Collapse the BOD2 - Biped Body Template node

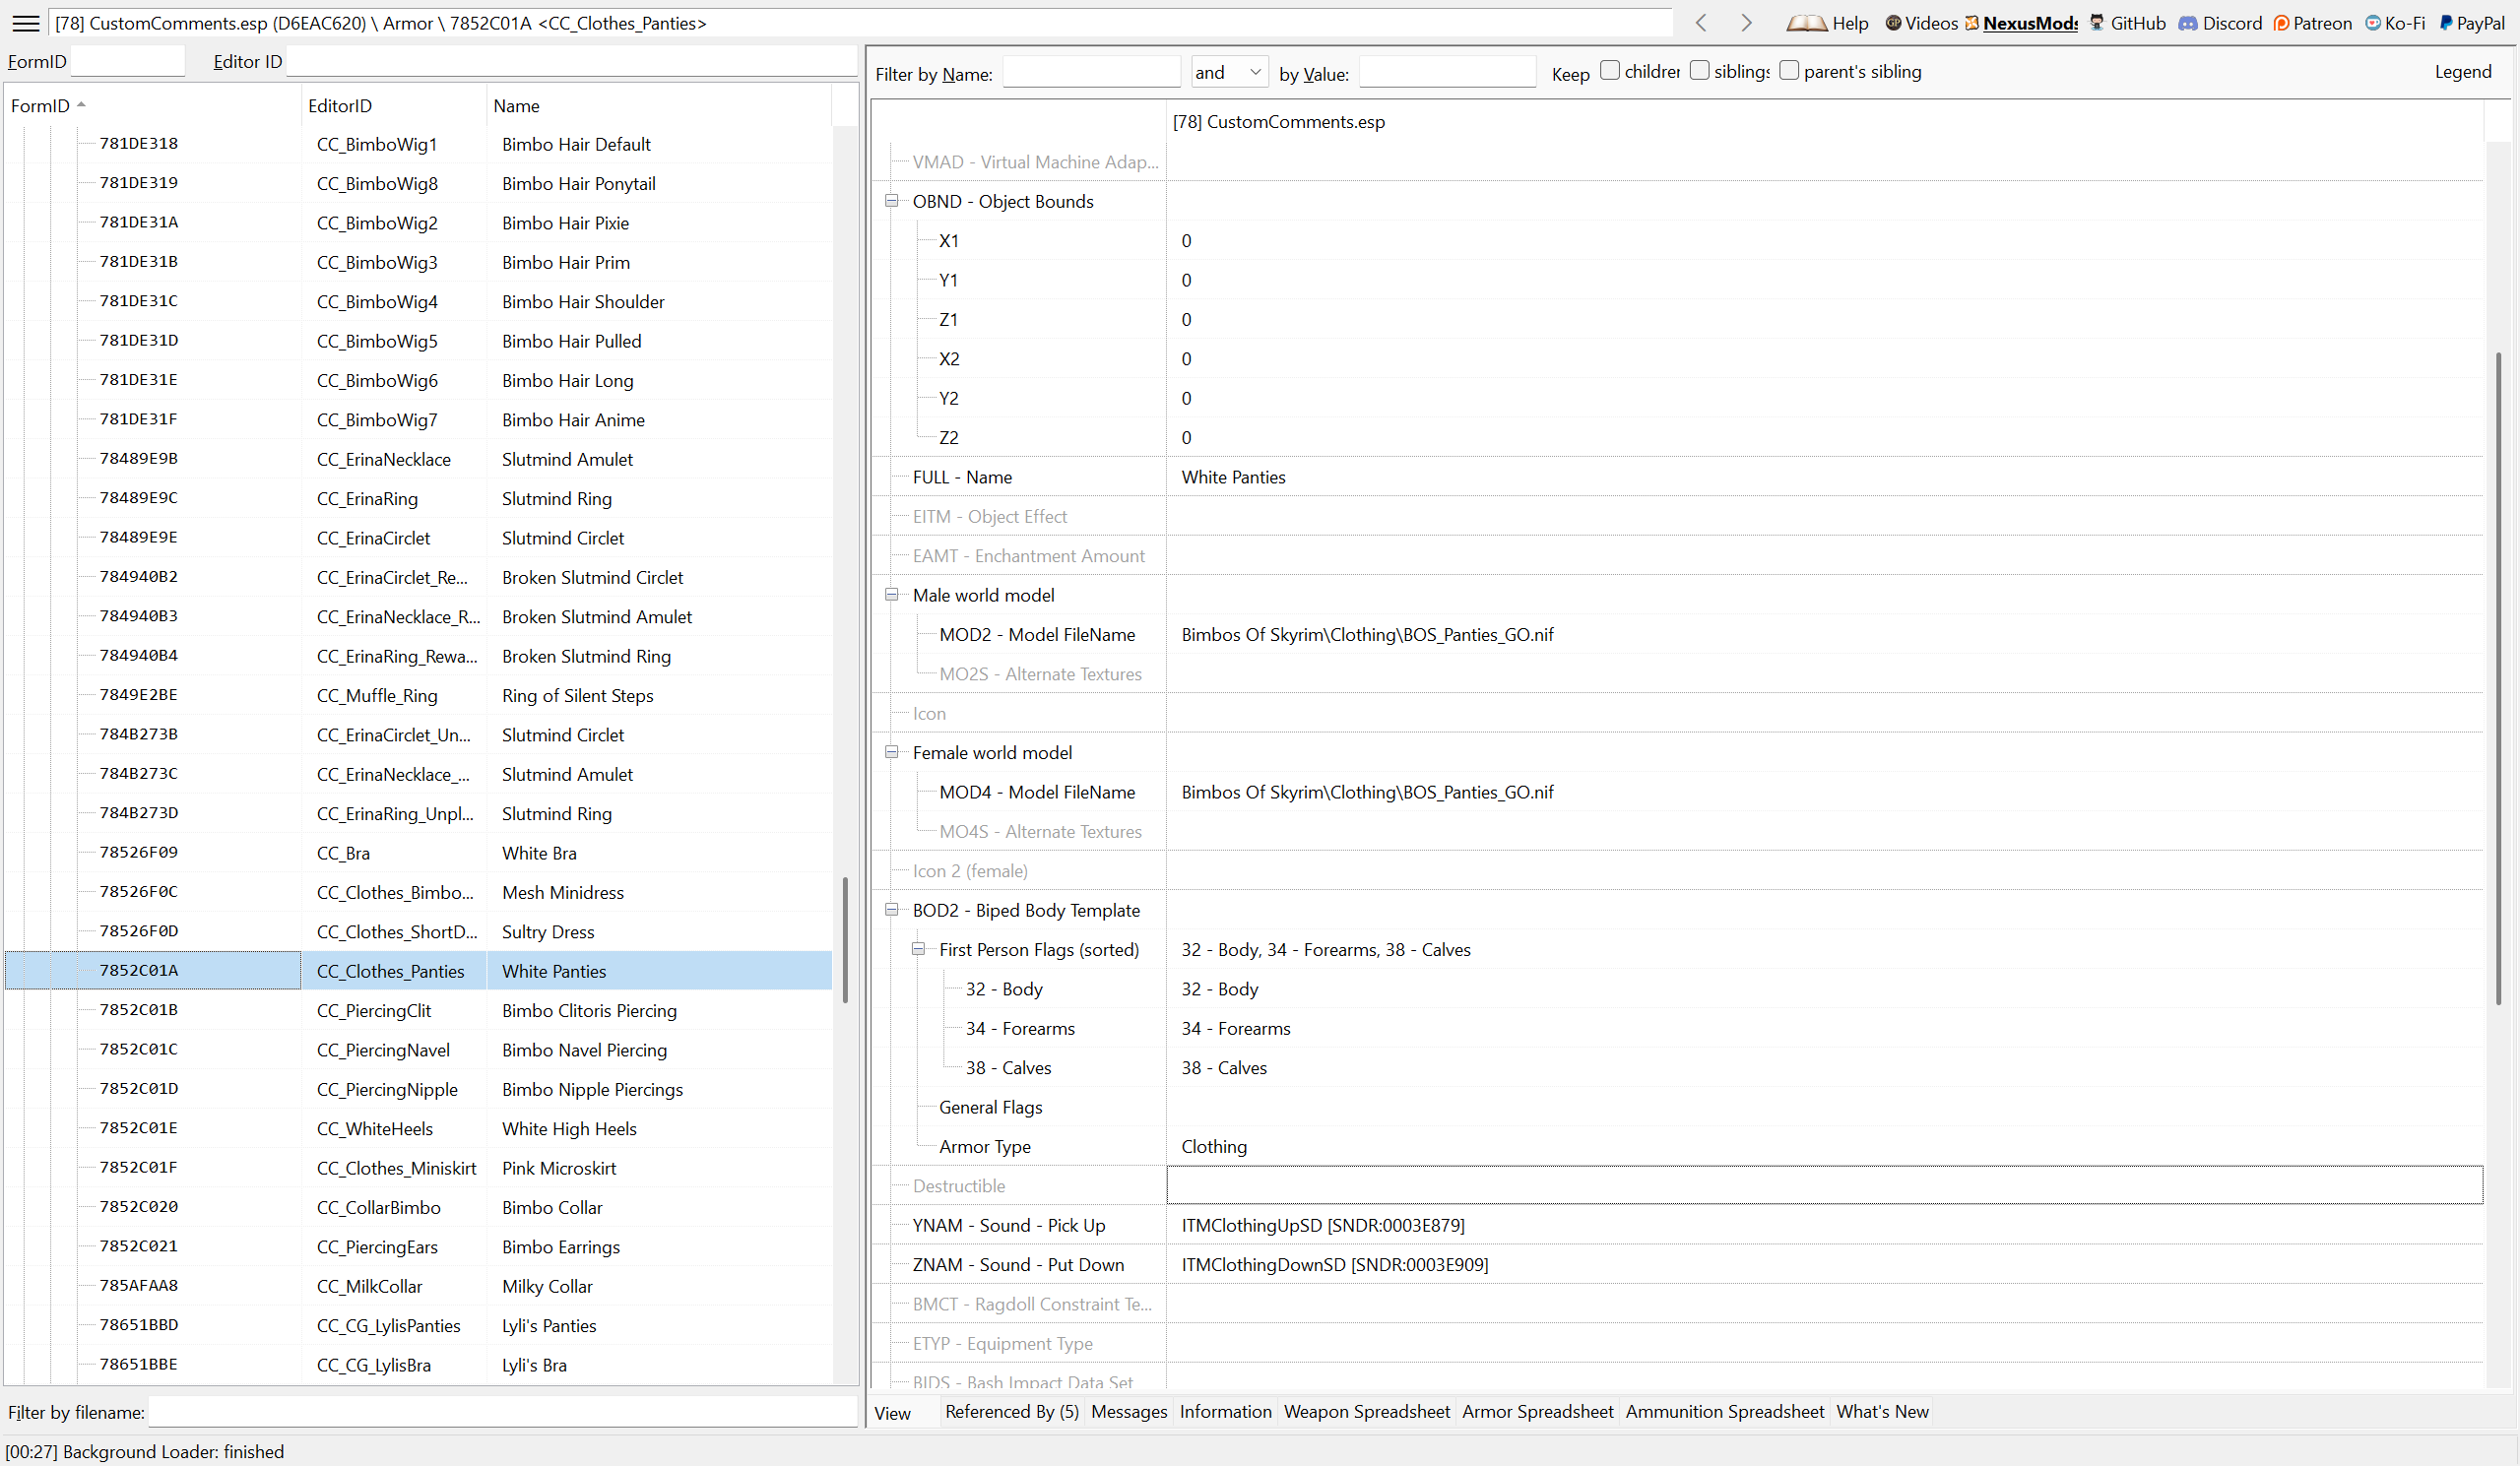(x=891, y=910)
